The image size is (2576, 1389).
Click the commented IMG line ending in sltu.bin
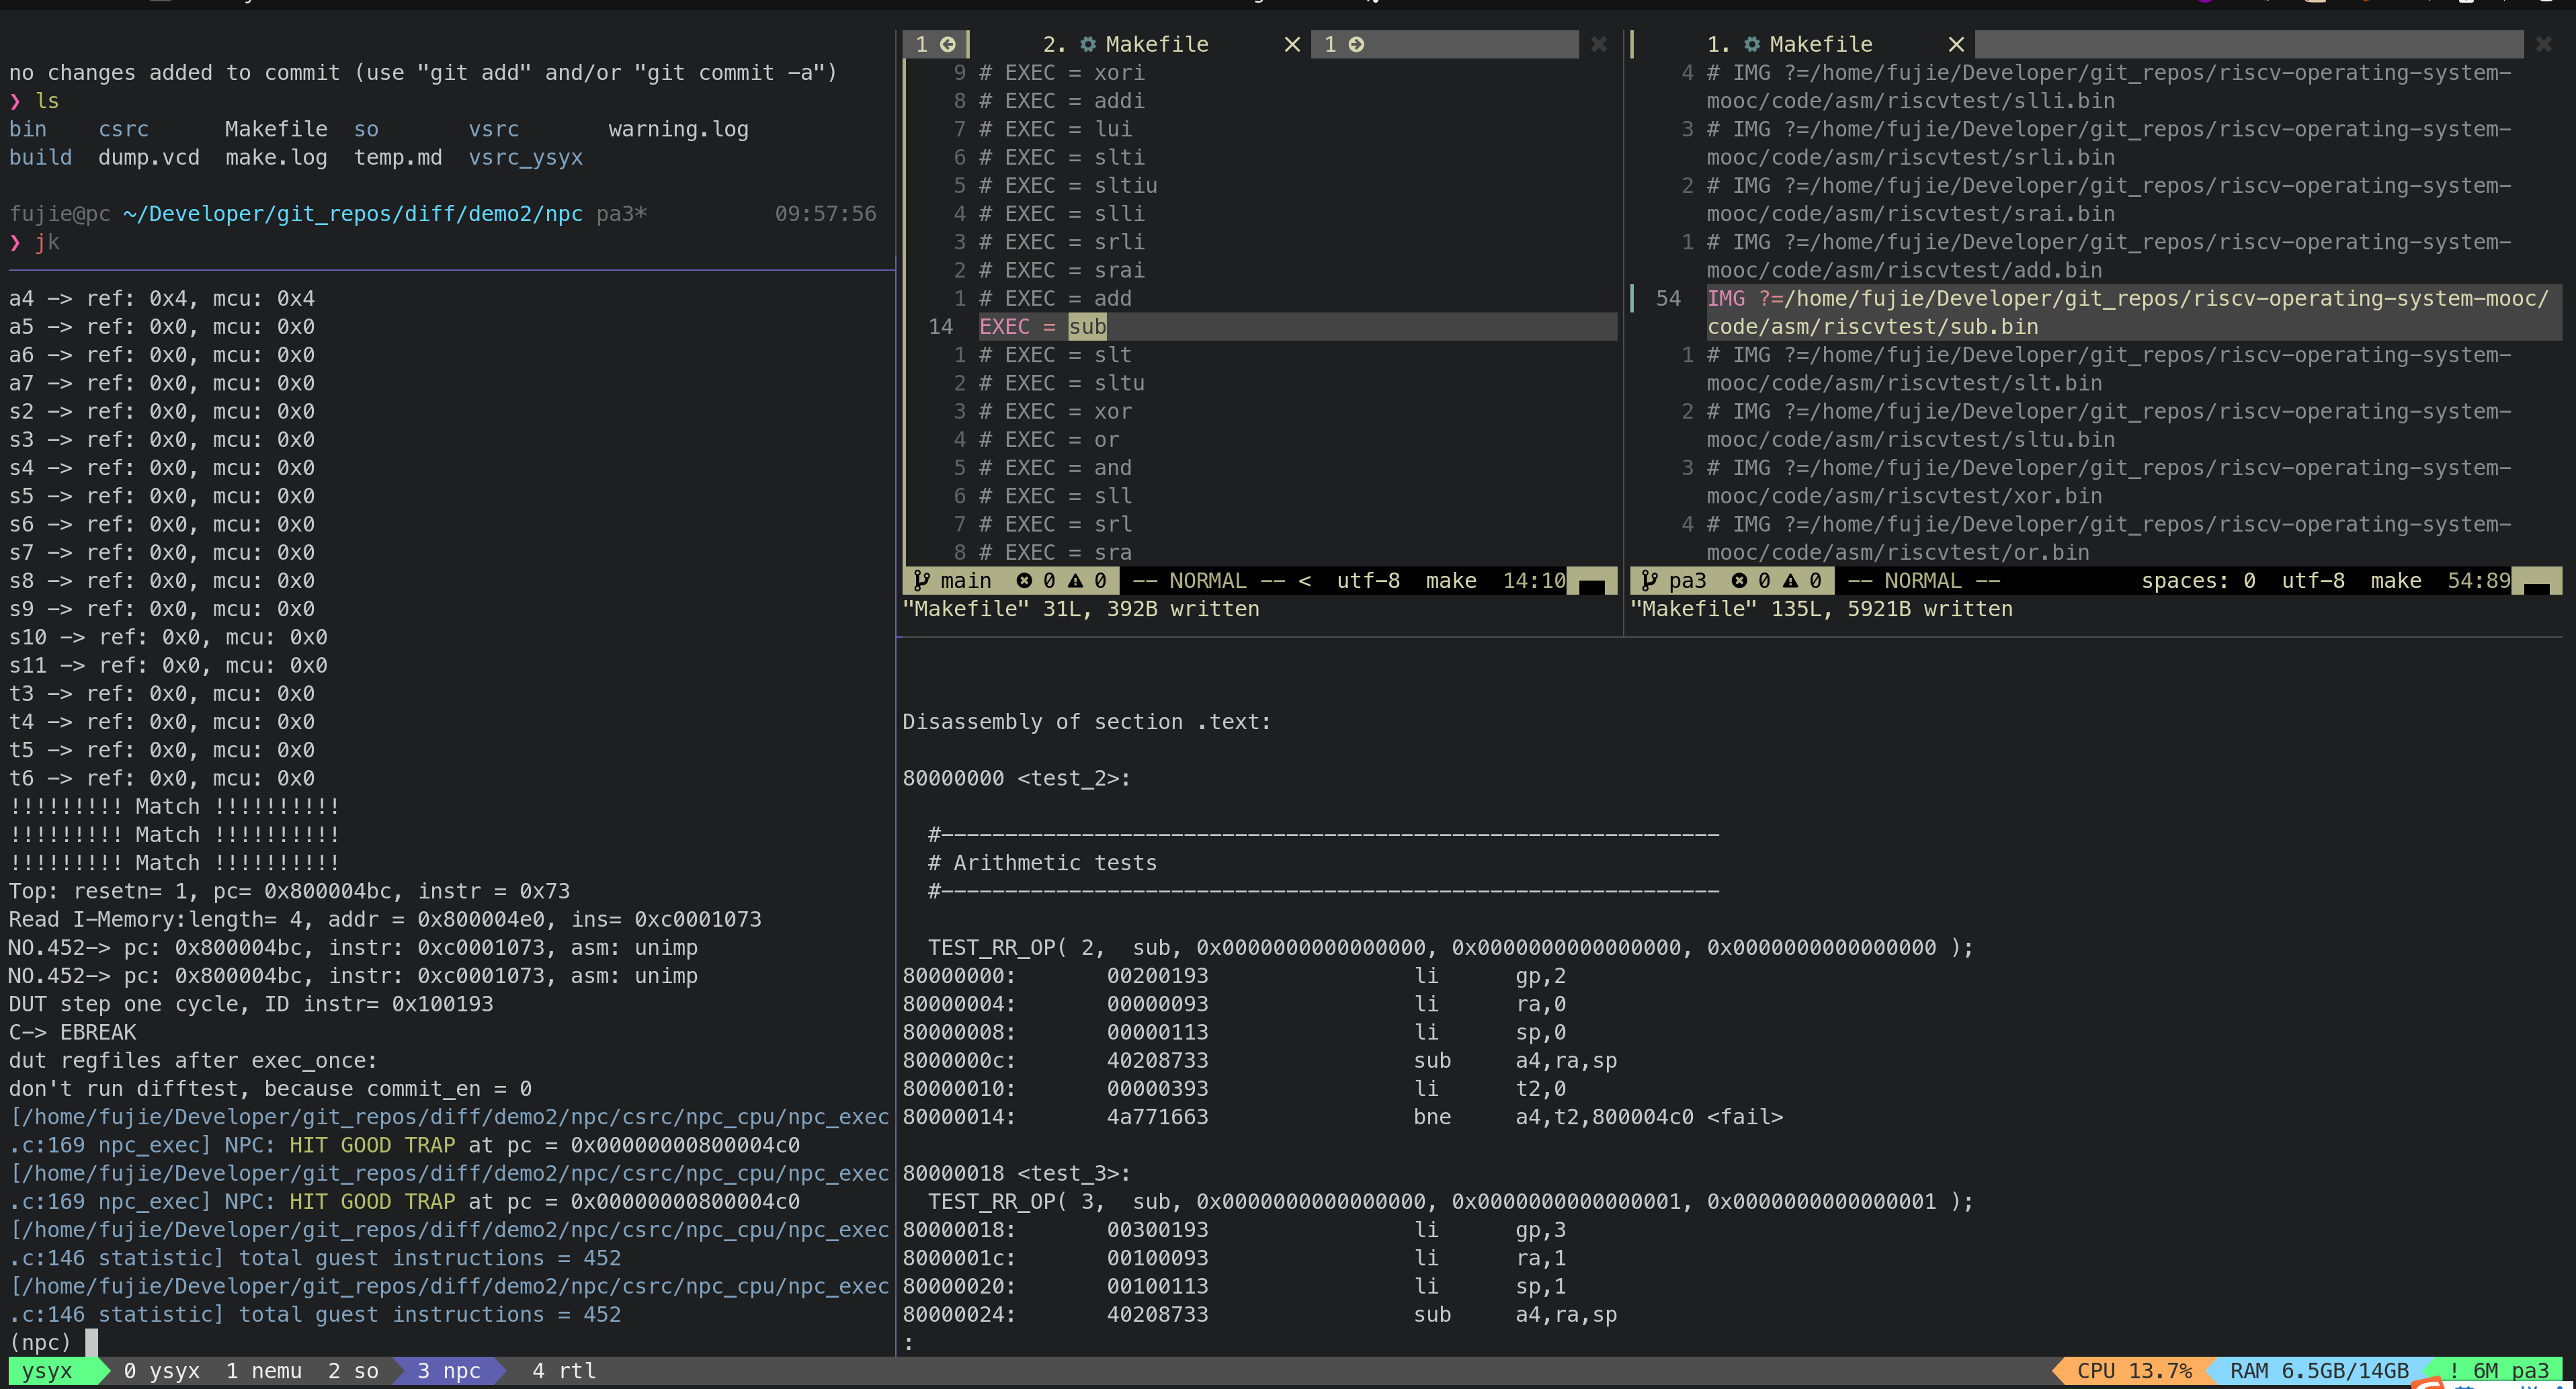2109,425
